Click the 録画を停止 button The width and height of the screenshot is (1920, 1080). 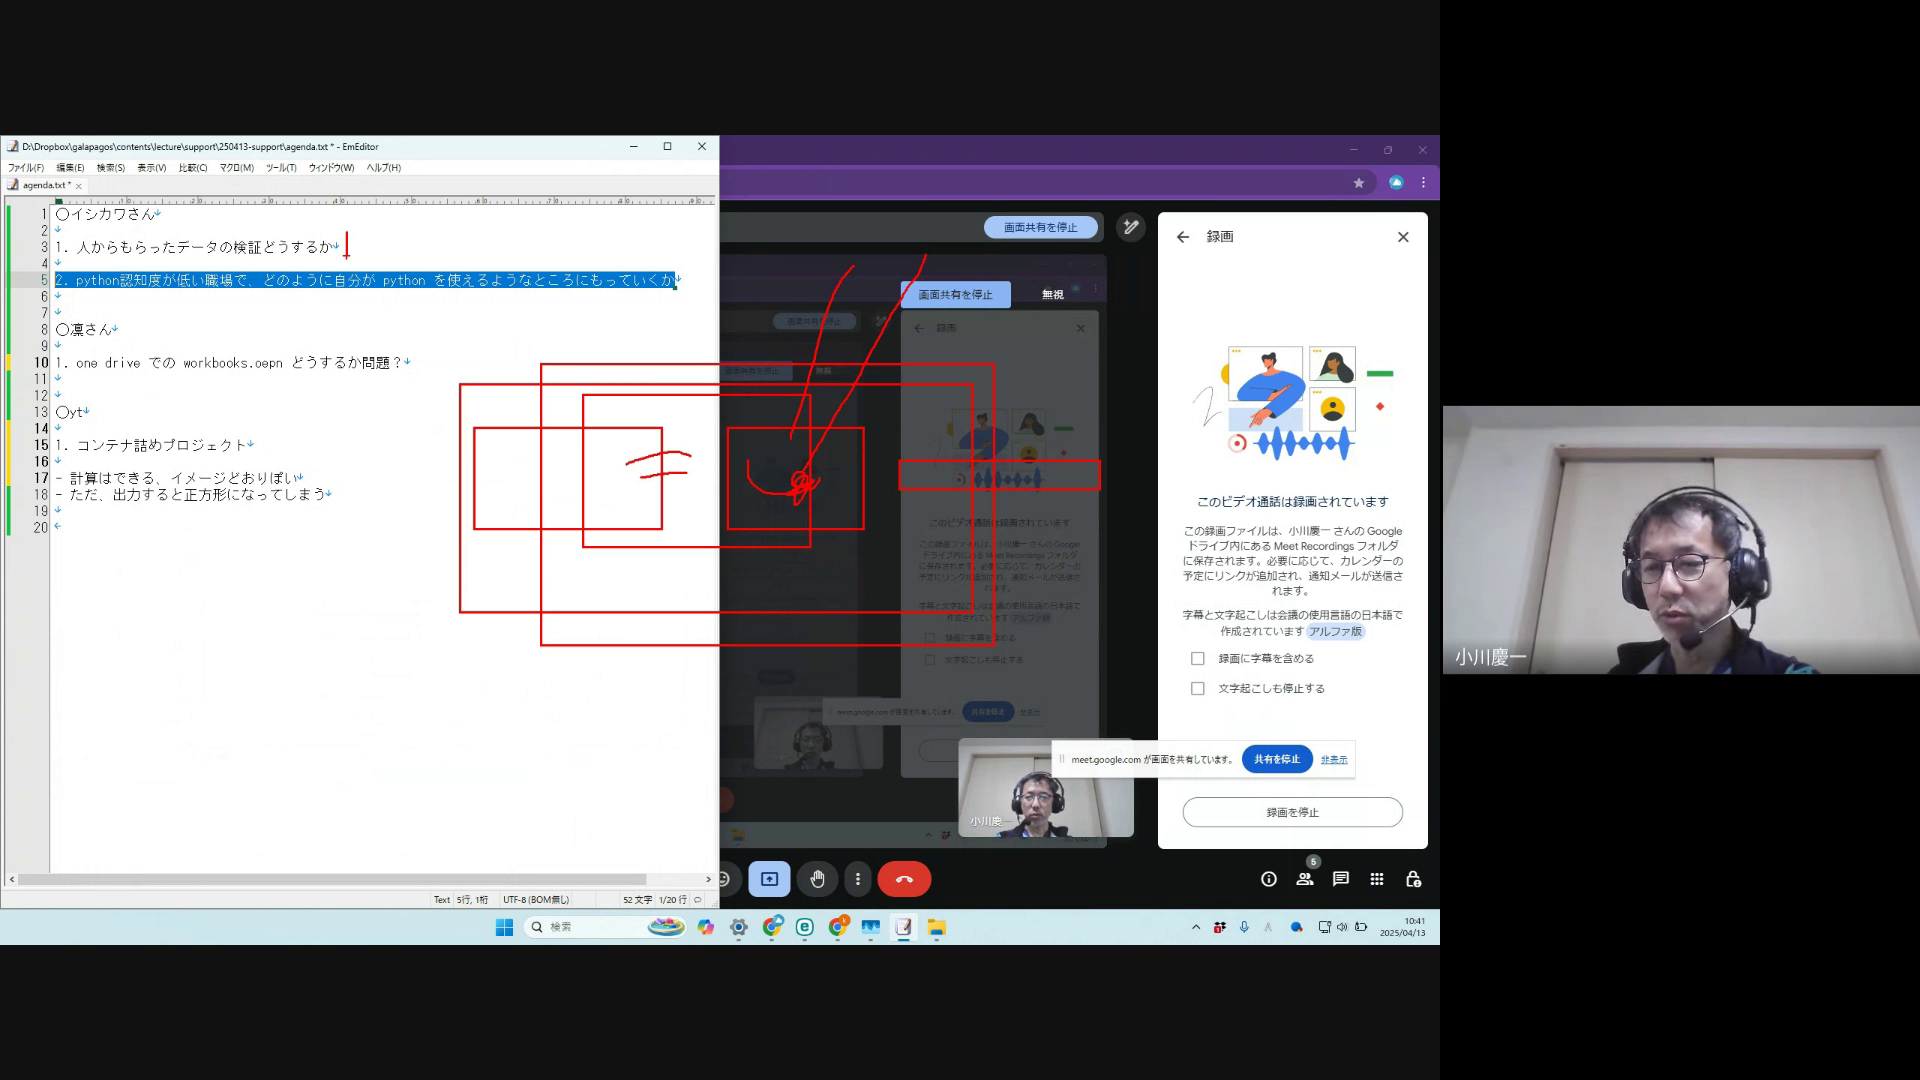[x=1292, y=812]
